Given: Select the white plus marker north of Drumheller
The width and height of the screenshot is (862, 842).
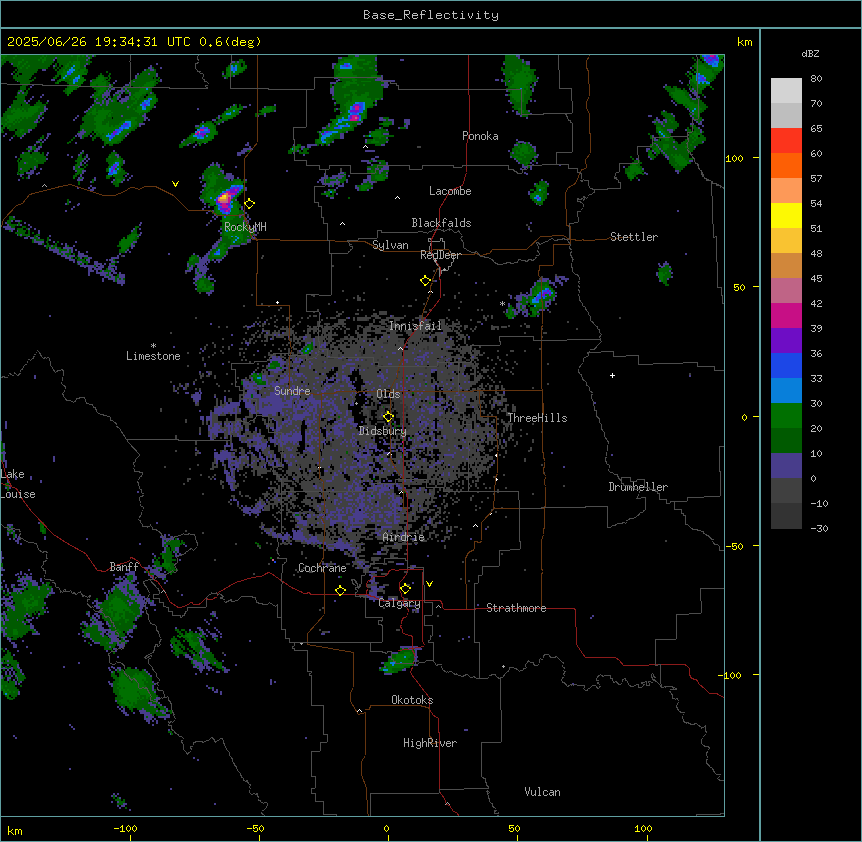Looking at the screenshot, I should pos(612,375).
